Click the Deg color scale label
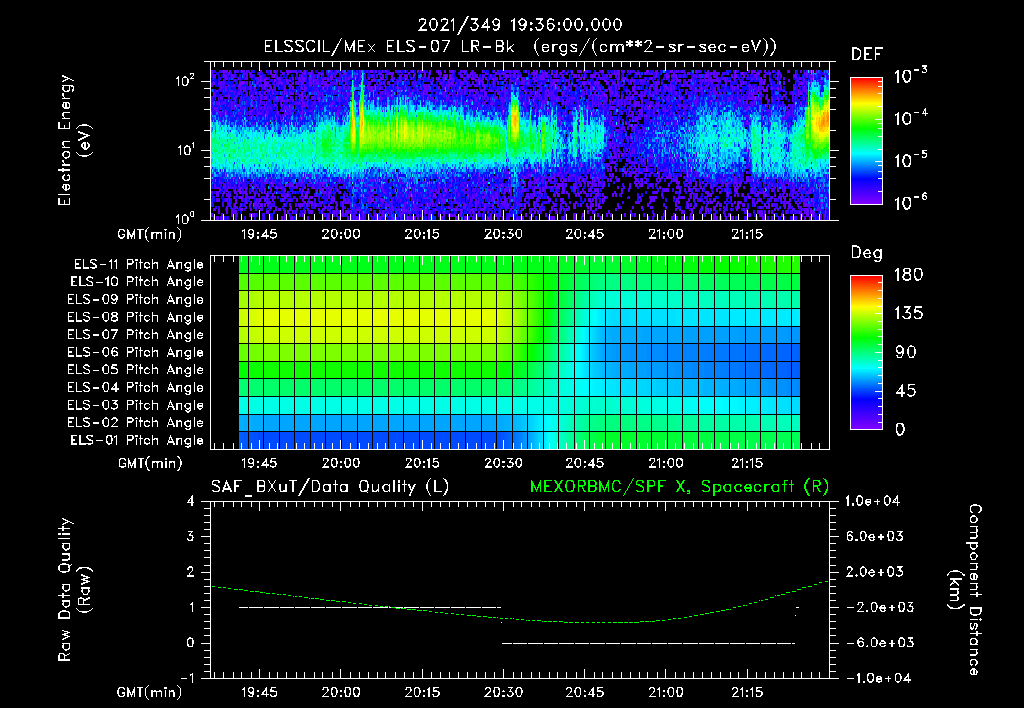This screenshot has width=1024, height=708. pyautogui.click(x=867, y=253)
